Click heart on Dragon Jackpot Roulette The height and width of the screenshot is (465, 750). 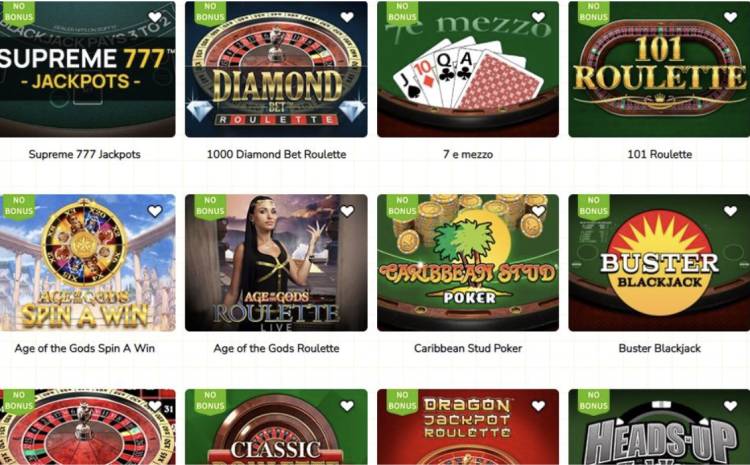point(539,406)
